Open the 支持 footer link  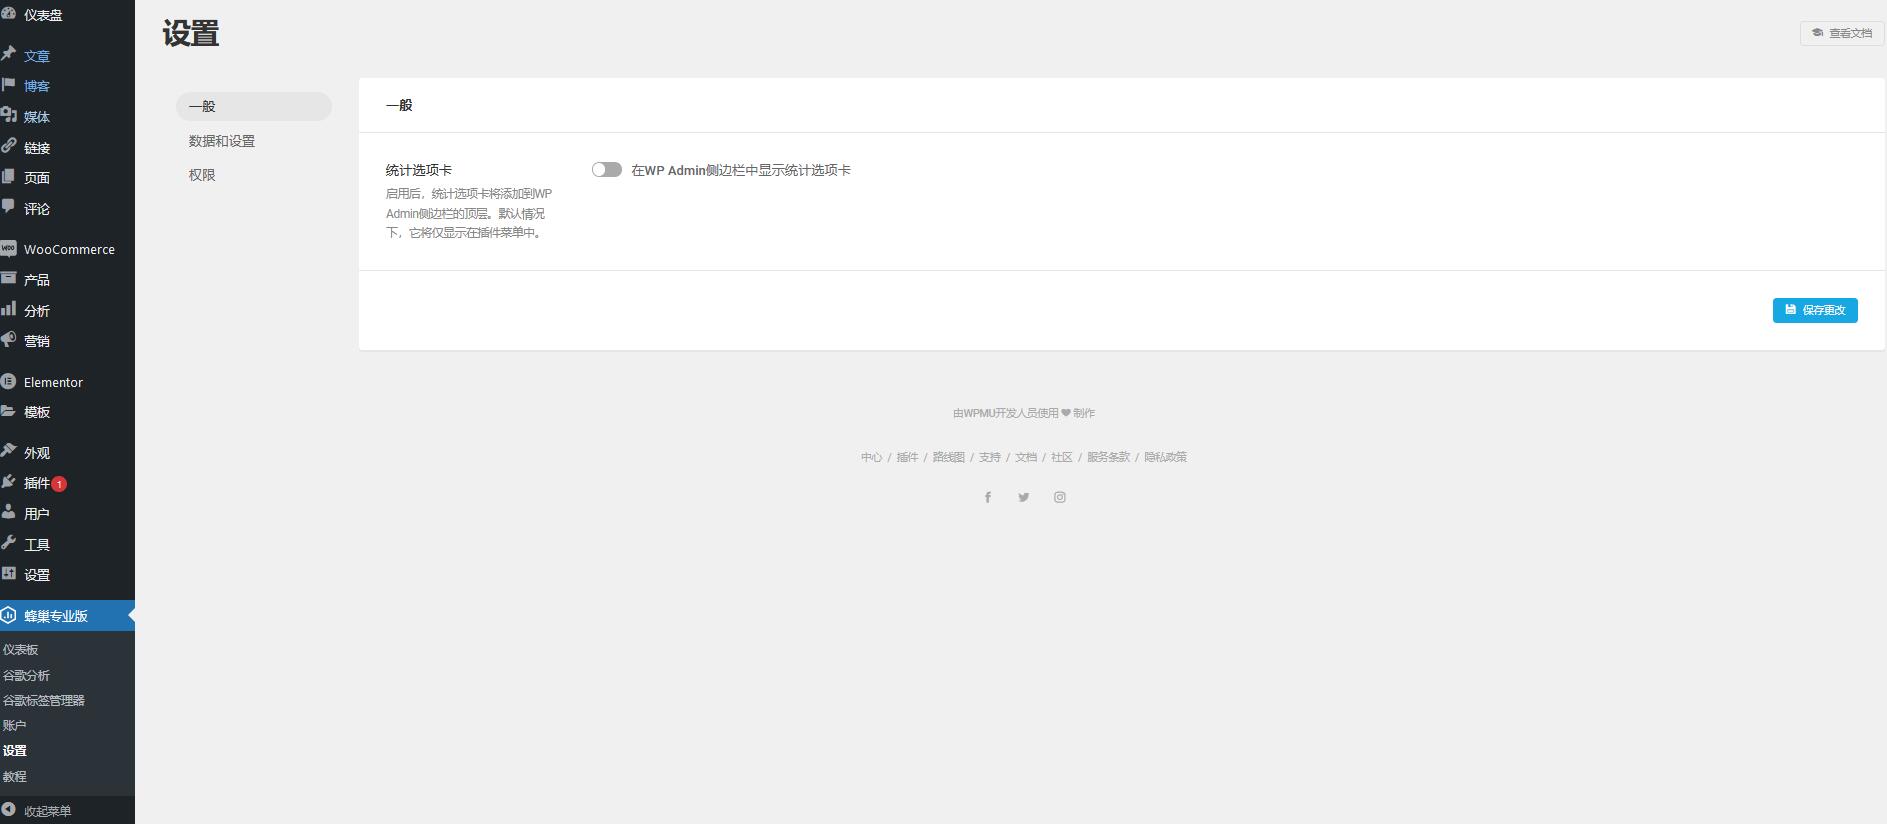point(990,457)
